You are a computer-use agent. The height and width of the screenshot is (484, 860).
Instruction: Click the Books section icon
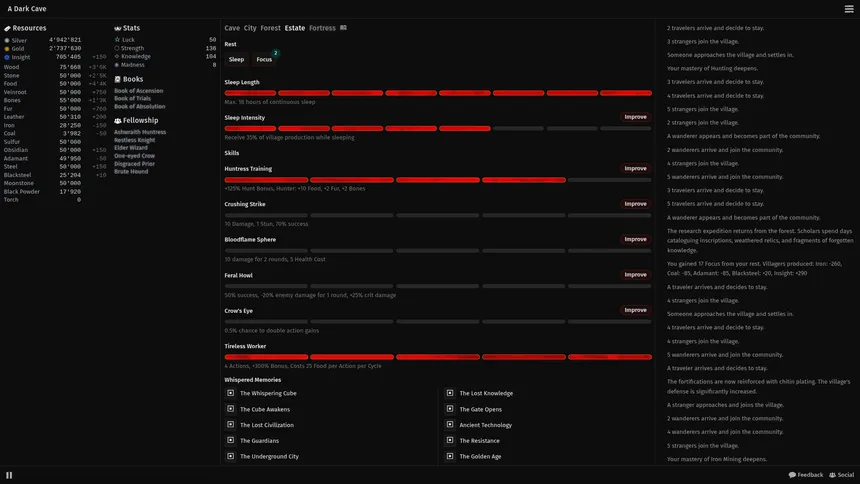(117, 79)
